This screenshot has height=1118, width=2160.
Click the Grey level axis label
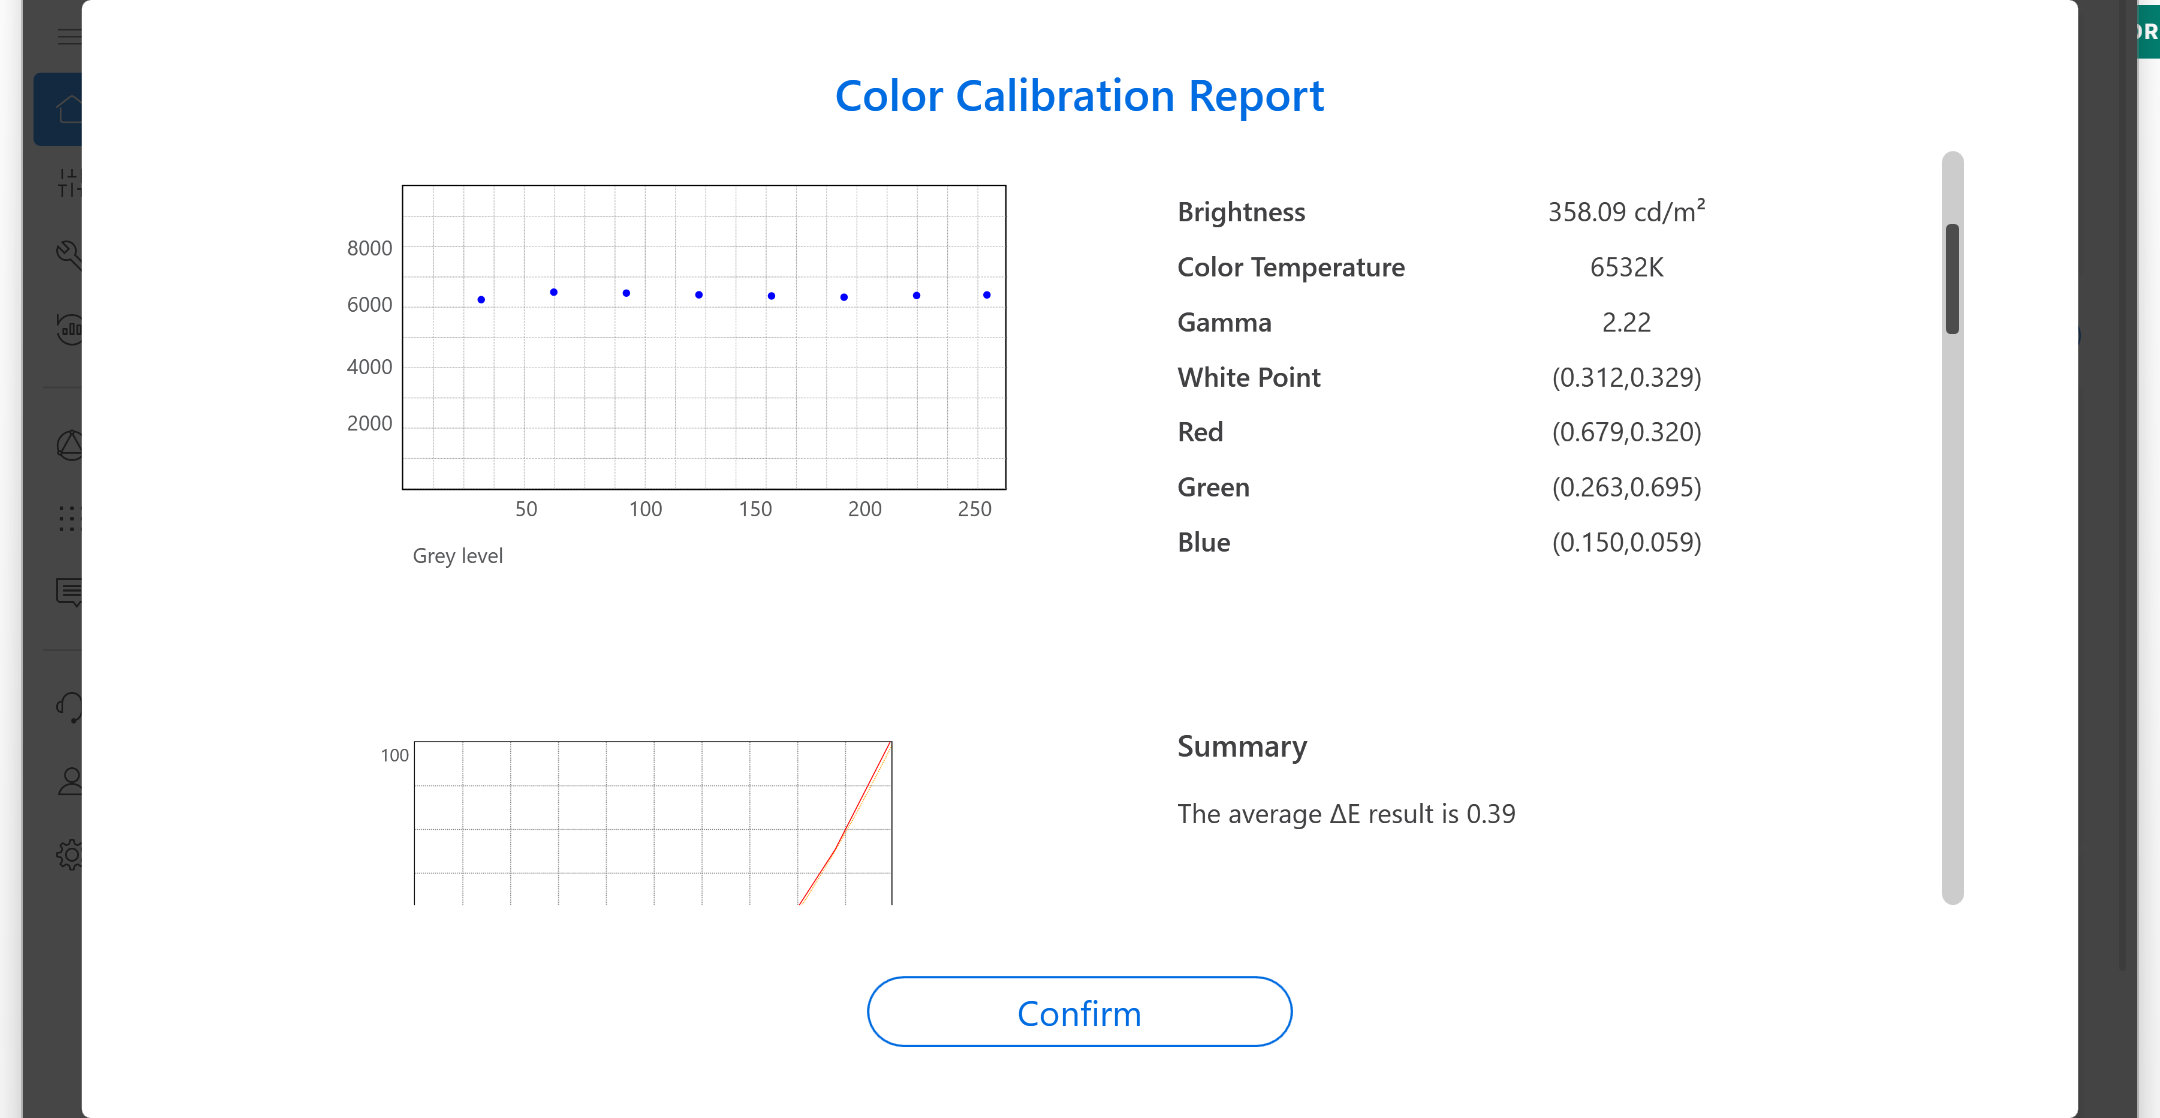[457, 556]
